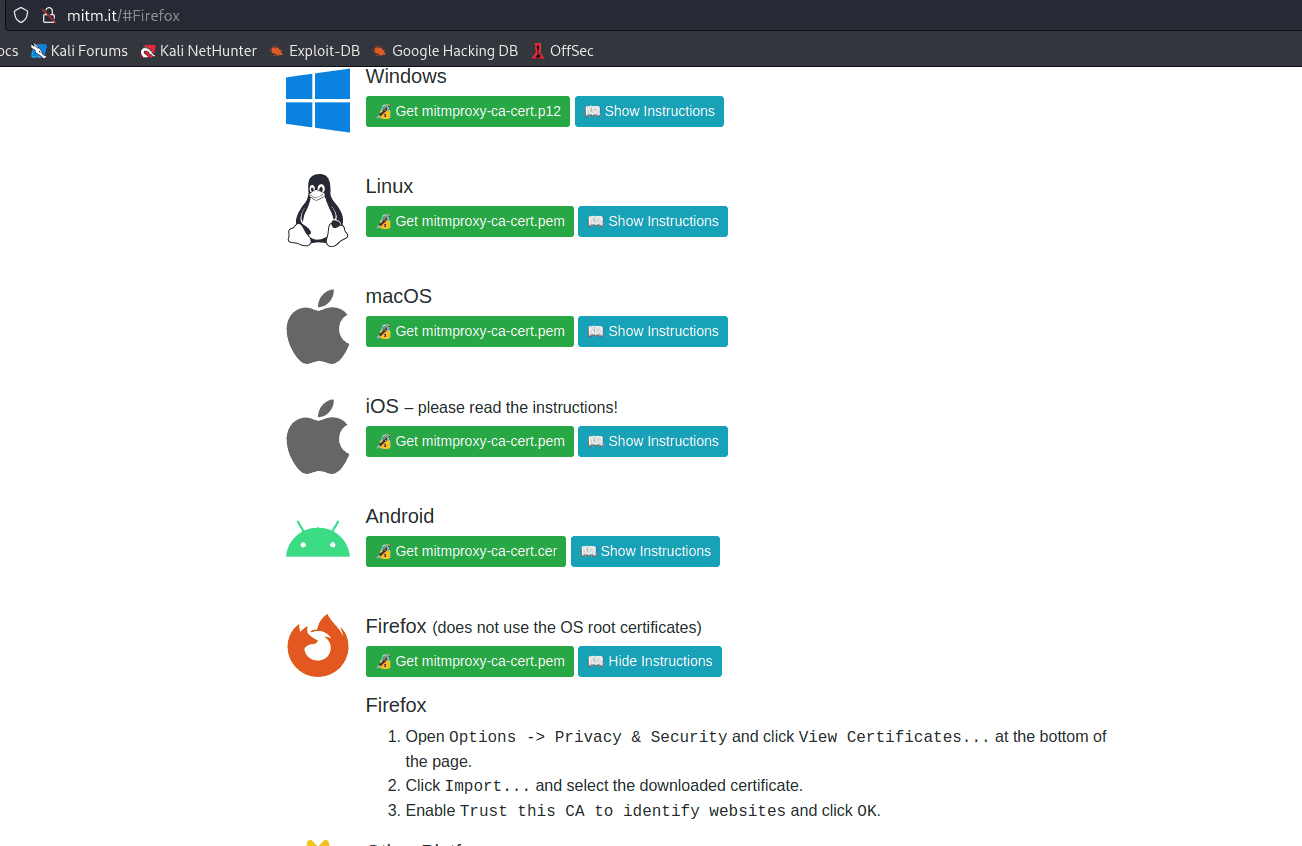Viewport: 1302px width, 846px height.
Task: Download the Firefox mitmproxy-ca-cert.pem certificate
Action: coord(470,662)
